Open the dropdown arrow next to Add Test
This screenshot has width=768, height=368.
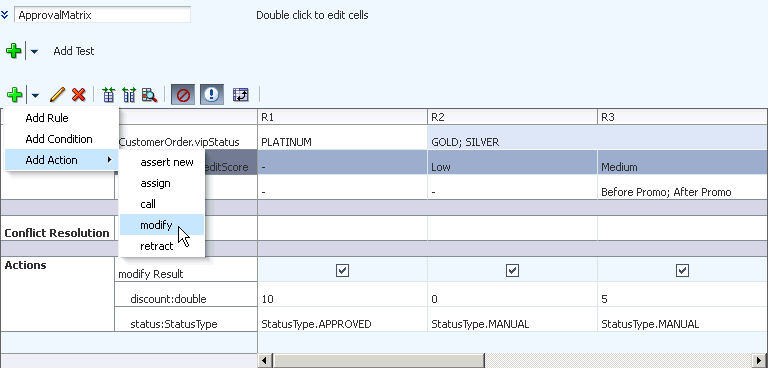tap(34, 51)
